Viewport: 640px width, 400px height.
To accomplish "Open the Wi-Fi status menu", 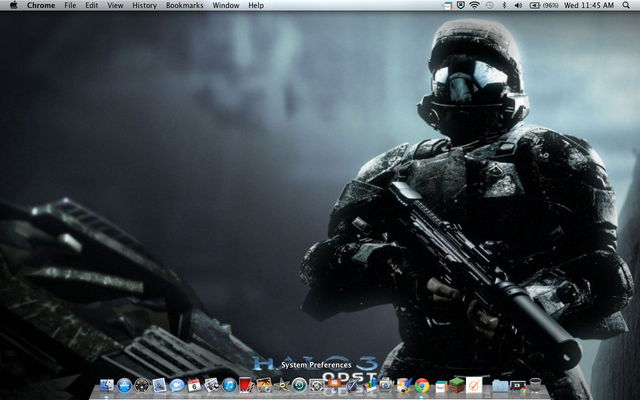I will click(474, 5).
